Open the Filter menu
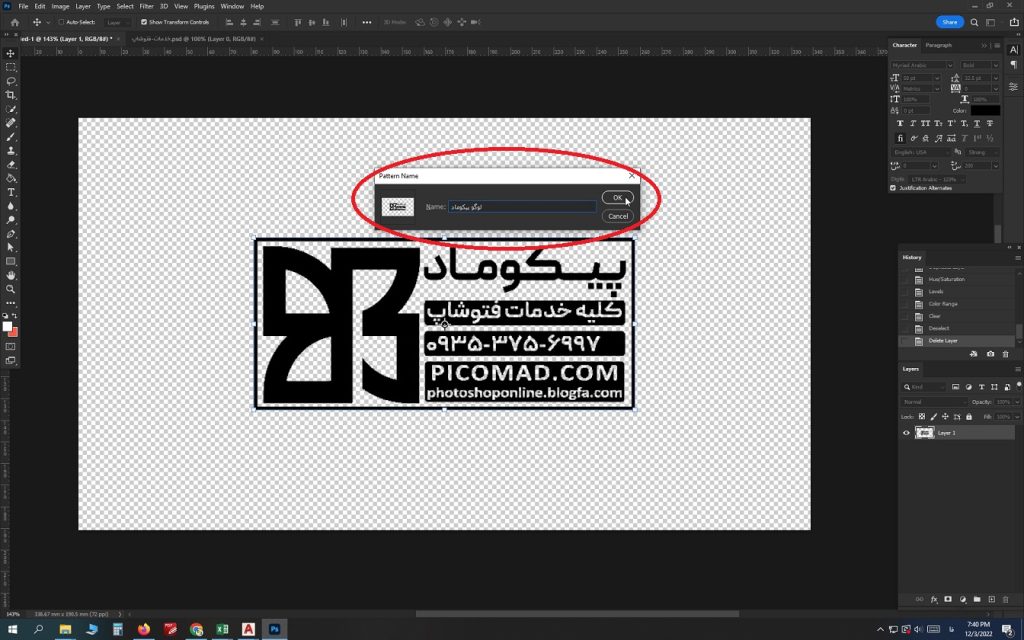1024x640 pixels. (146, 6)
